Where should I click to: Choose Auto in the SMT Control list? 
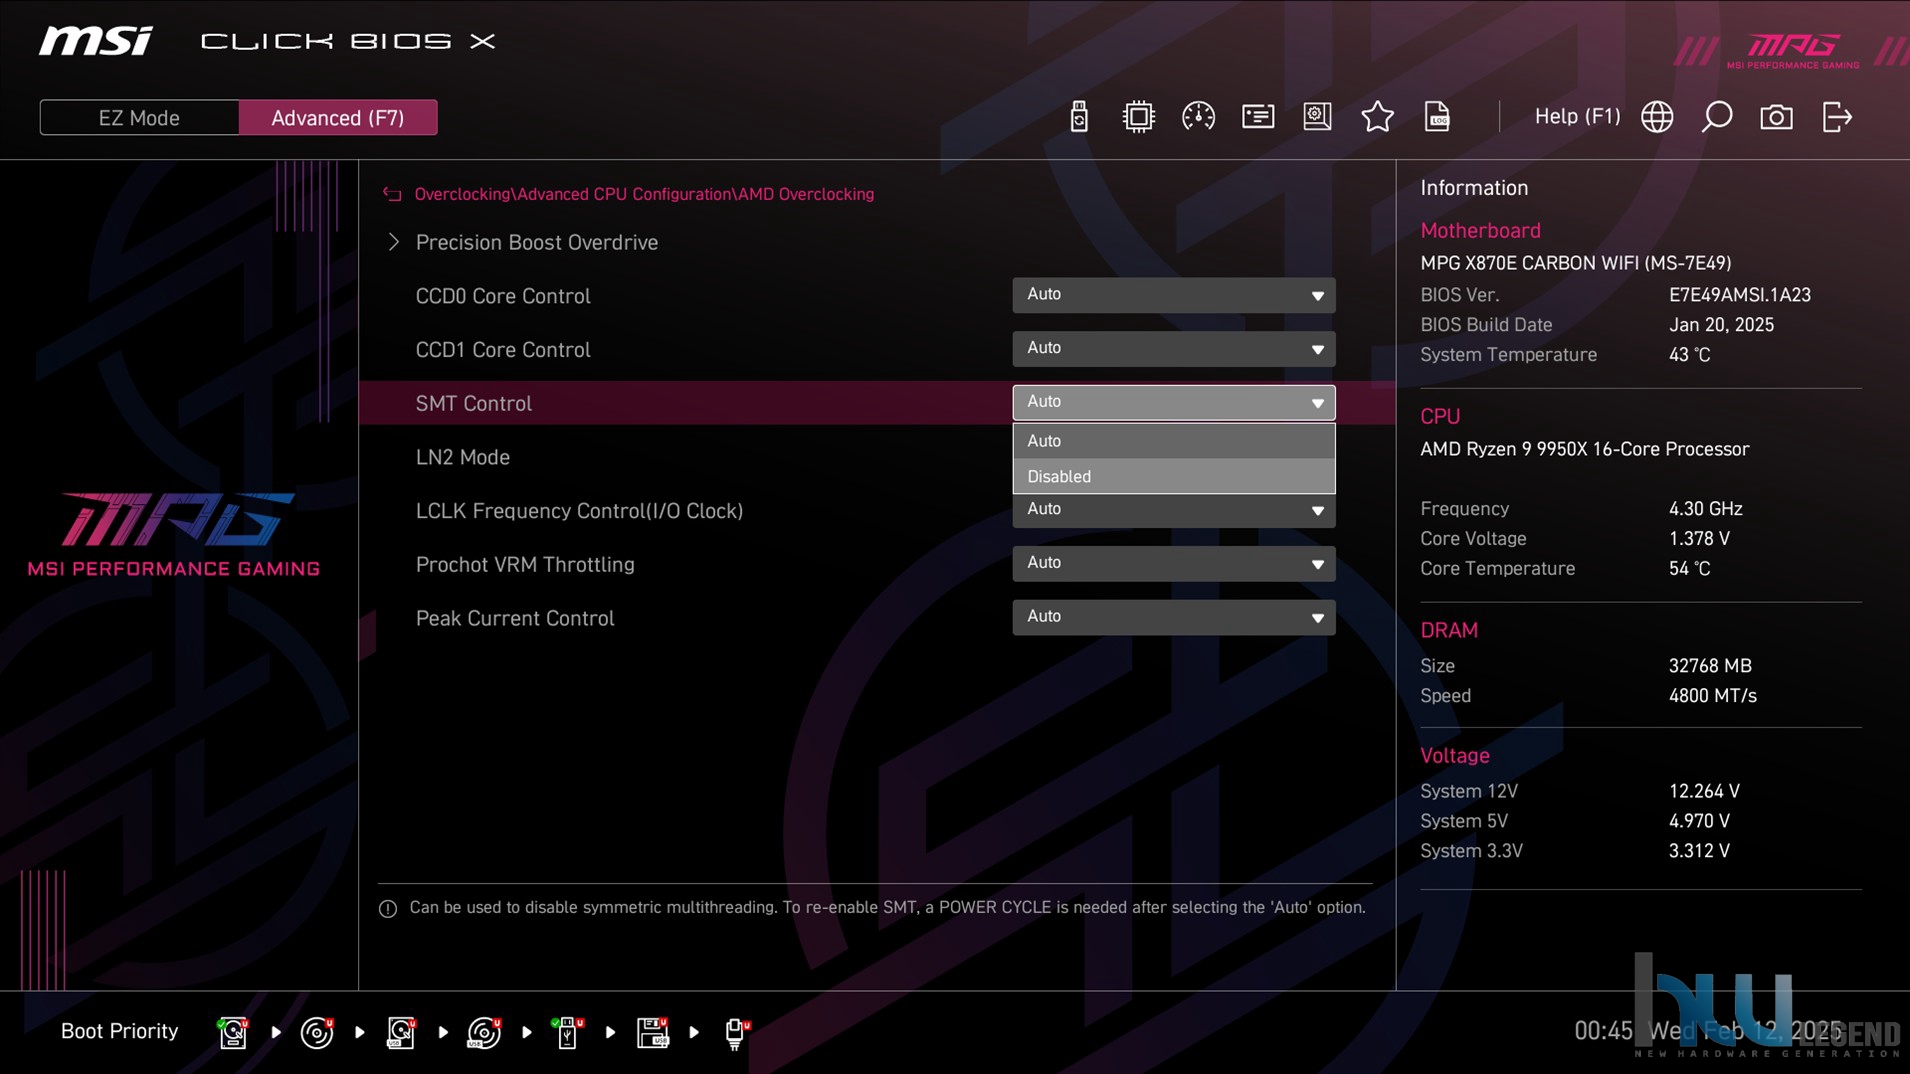1173,441
